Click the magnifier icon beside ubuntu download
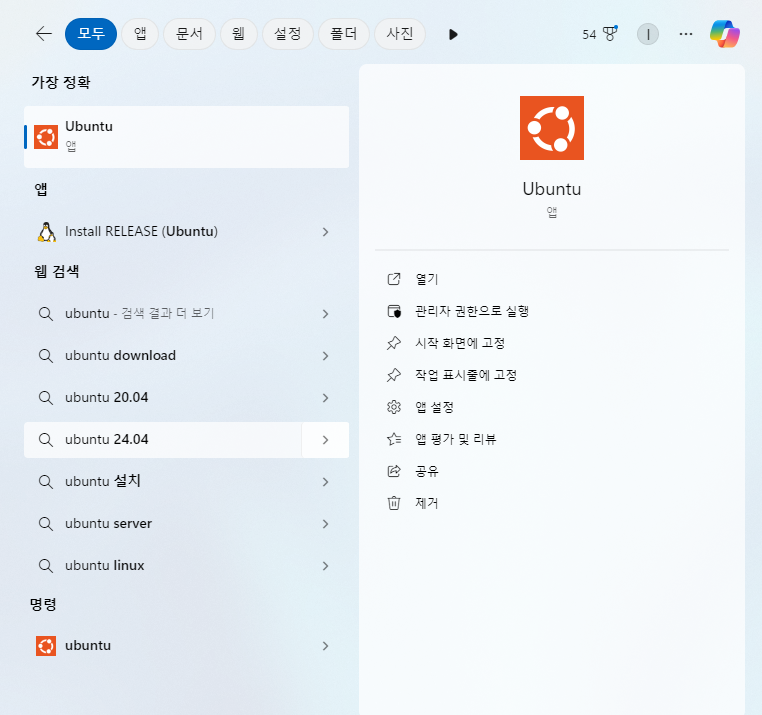The height and width of the screenshot is (715, 762). click(46, 356)
